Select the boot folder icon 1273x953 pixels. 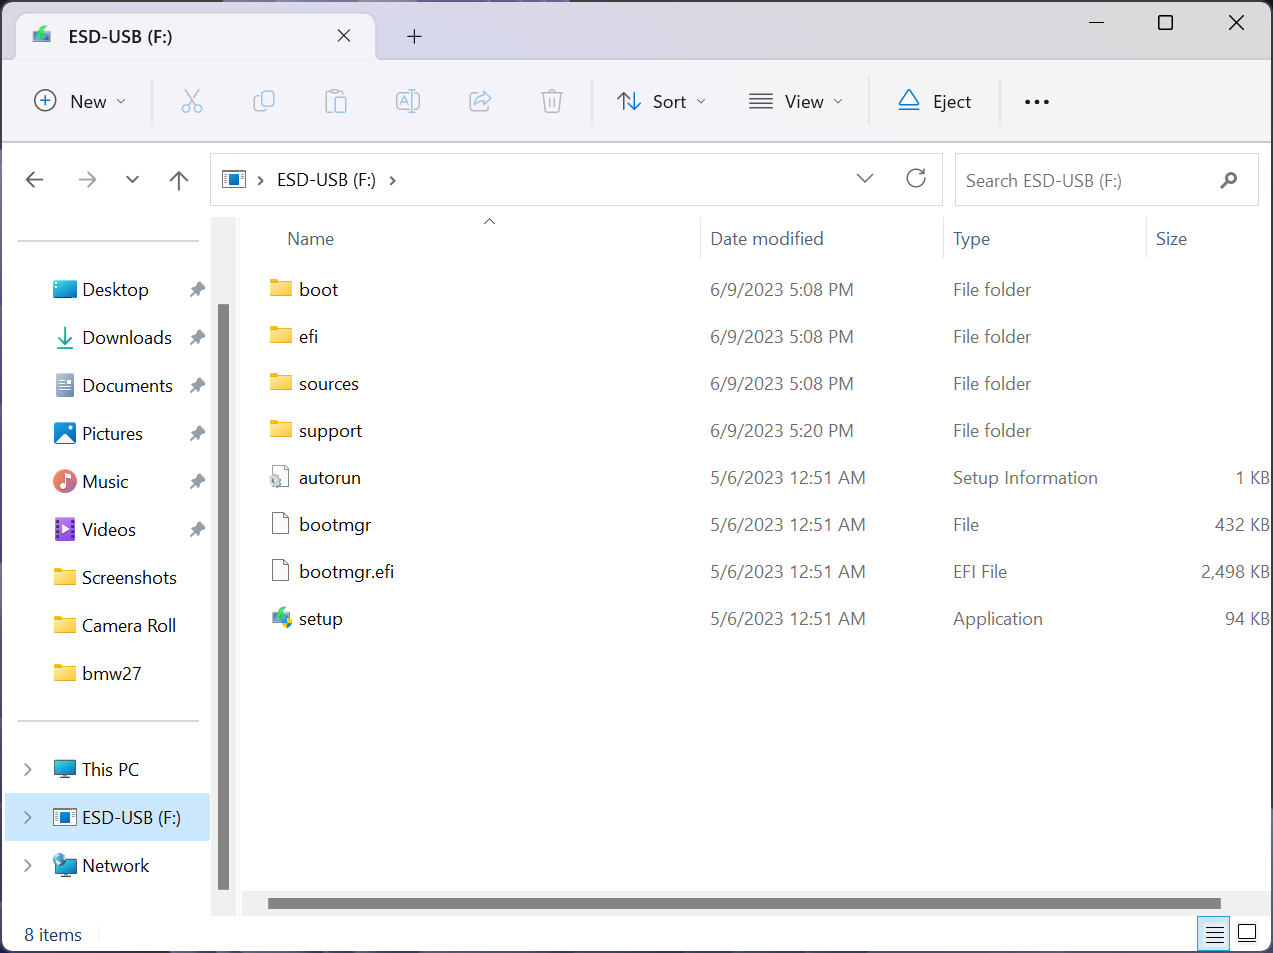click(x=281, y=288)
